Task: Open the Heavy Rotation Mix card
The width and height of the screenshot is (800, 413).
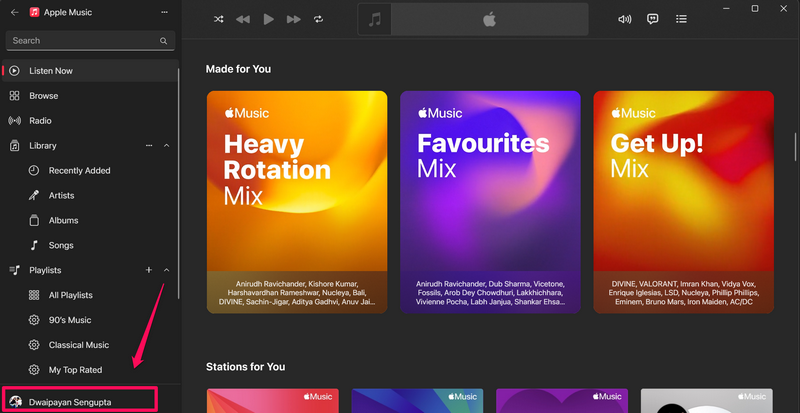Action: click(x=297, y=202)
